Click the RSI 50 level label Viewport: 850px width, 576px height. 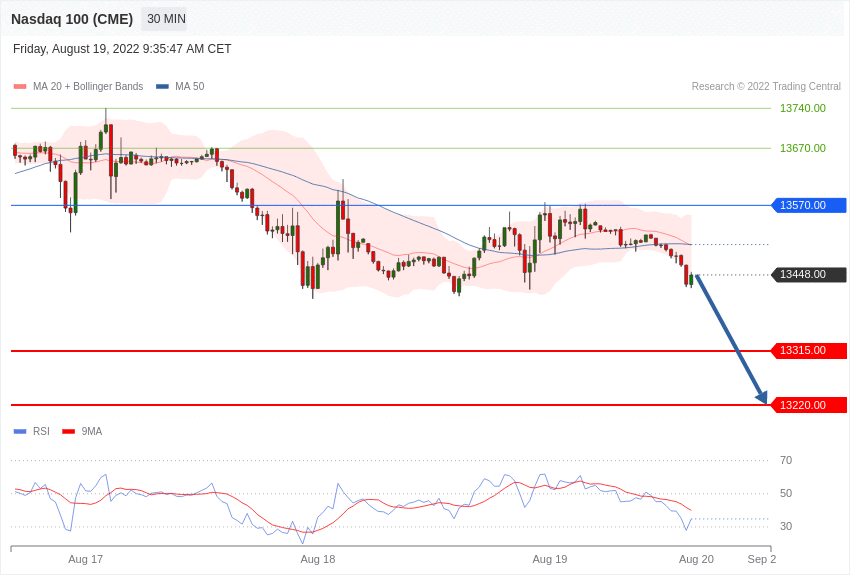[x=786, y=494]
